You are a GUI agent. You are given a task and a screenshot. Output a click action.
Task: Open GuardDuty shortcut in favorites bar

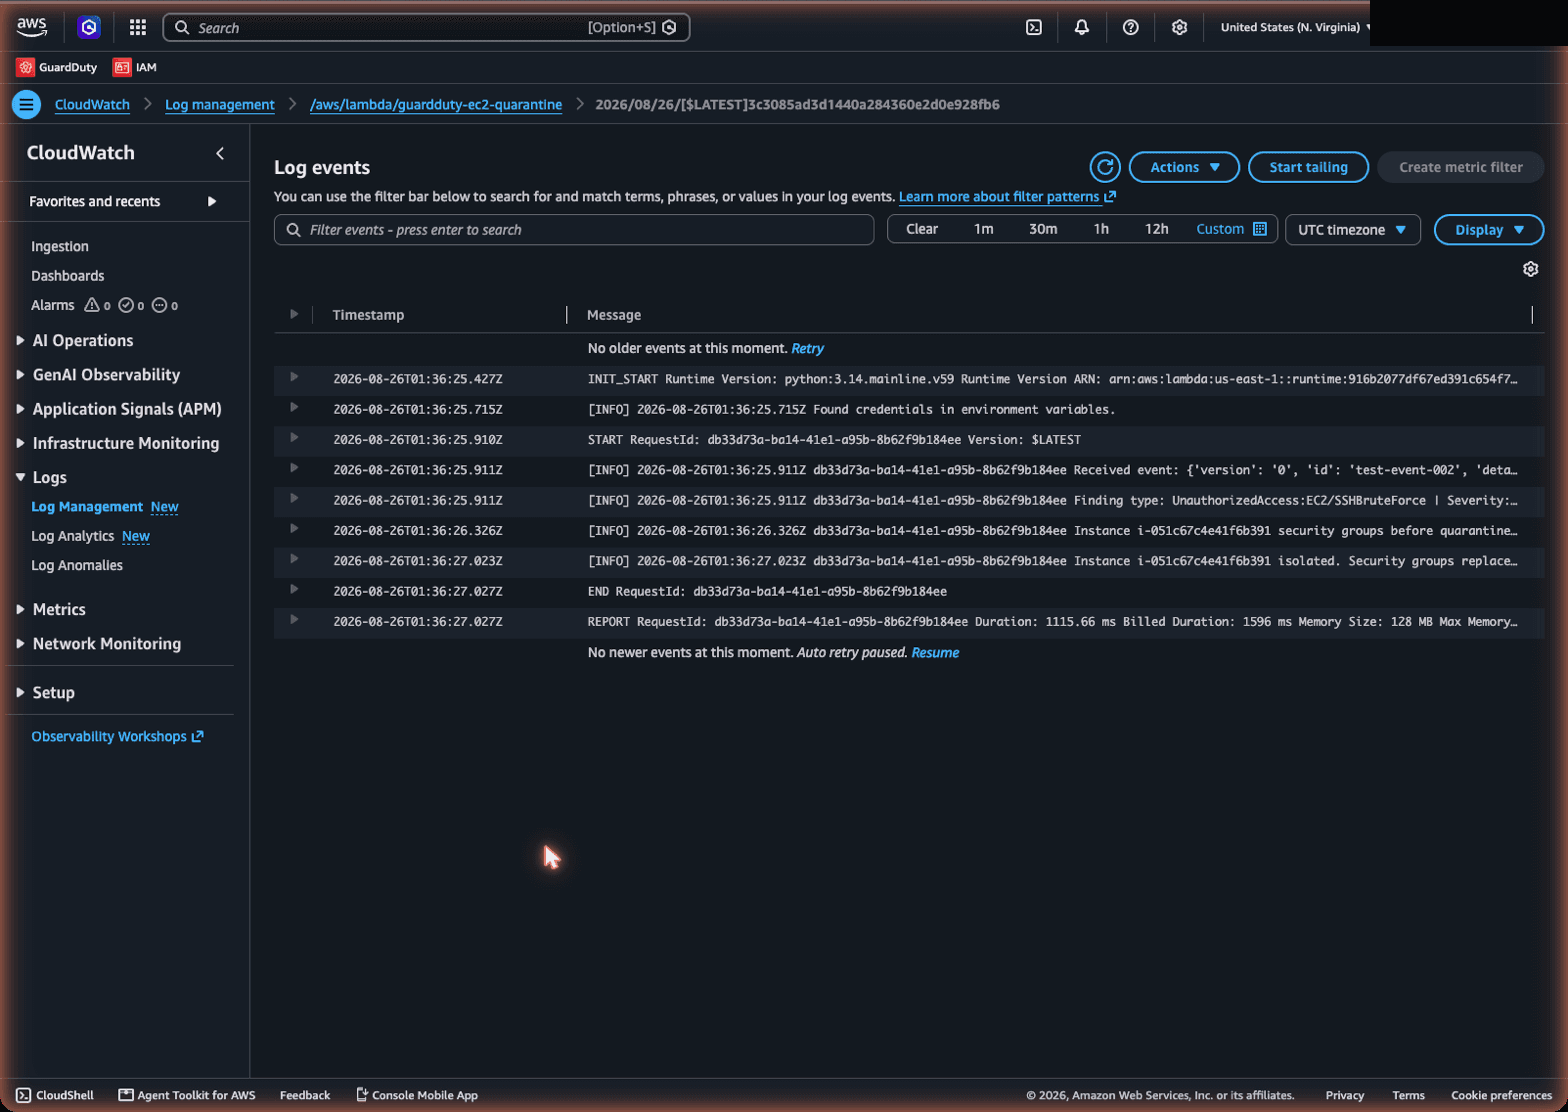tap(57, 67)
